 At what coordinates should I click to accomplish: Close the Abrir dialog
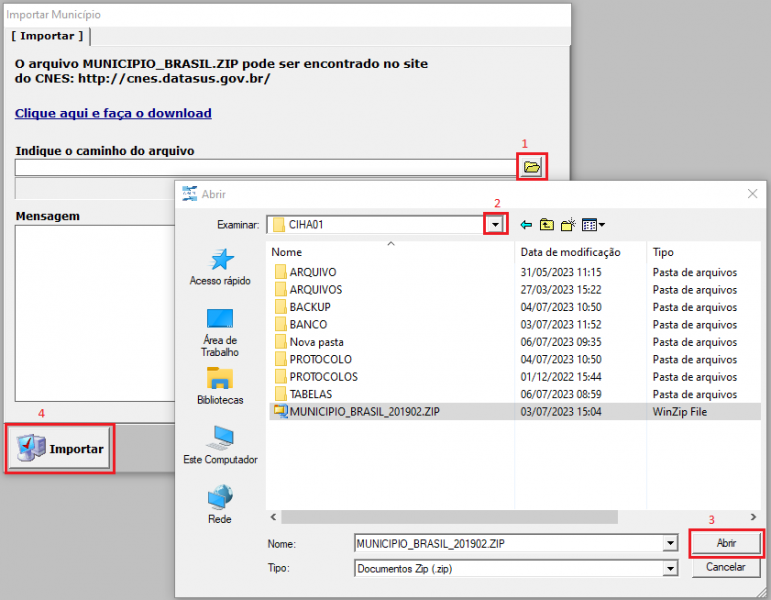point(752,194)
